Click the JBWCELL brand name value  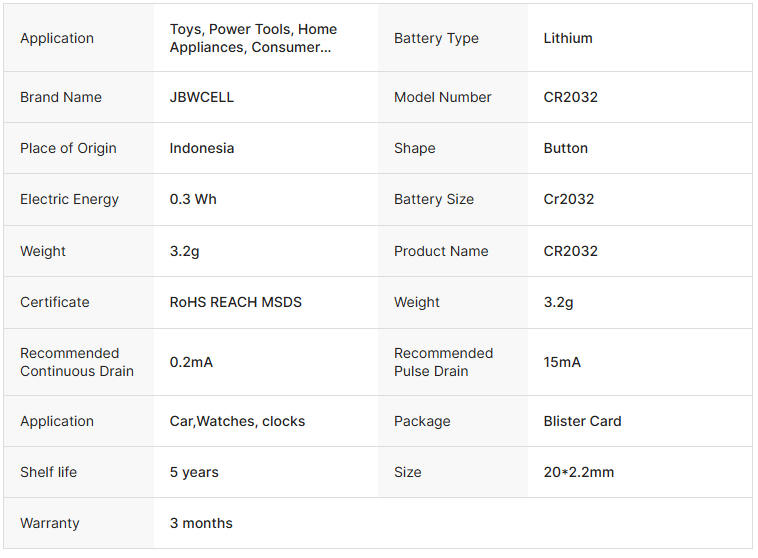pos(201,97)
